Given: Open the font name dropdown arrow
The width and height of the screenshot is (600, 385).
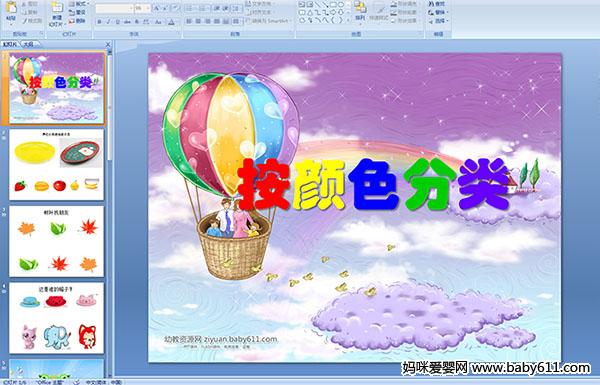Looking at the screenshot, I should [131, 8].
